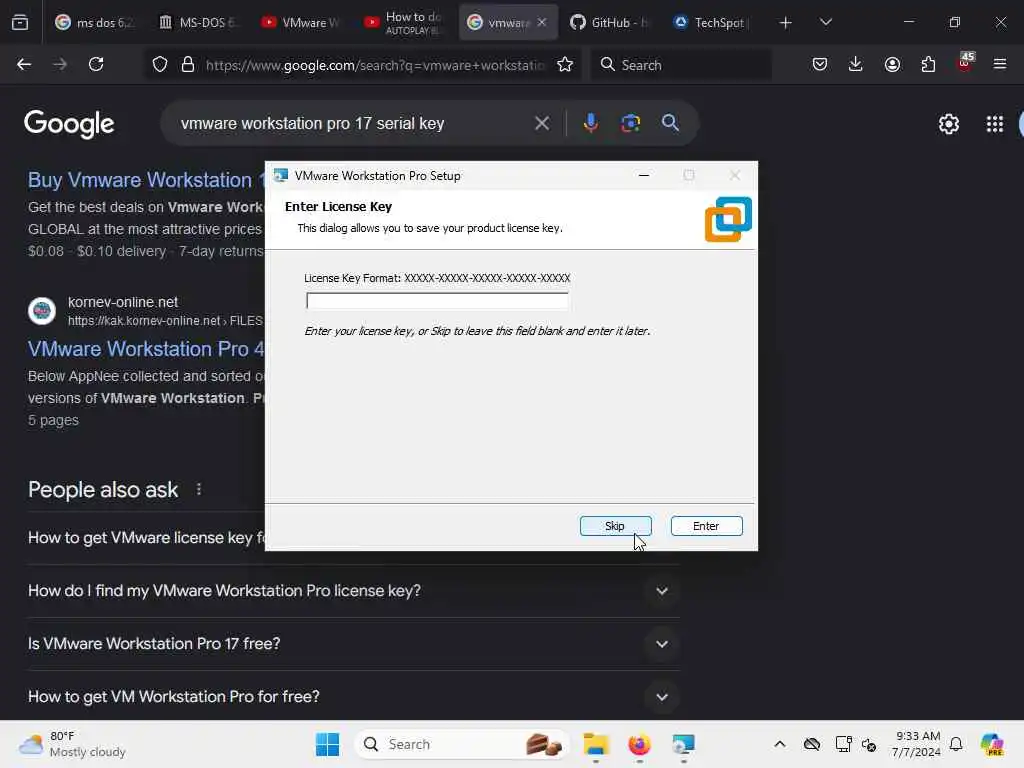Screen dimensions: 1024x768
Task: Expand 'How to get VMware license key' question
Action: [146, 537]
